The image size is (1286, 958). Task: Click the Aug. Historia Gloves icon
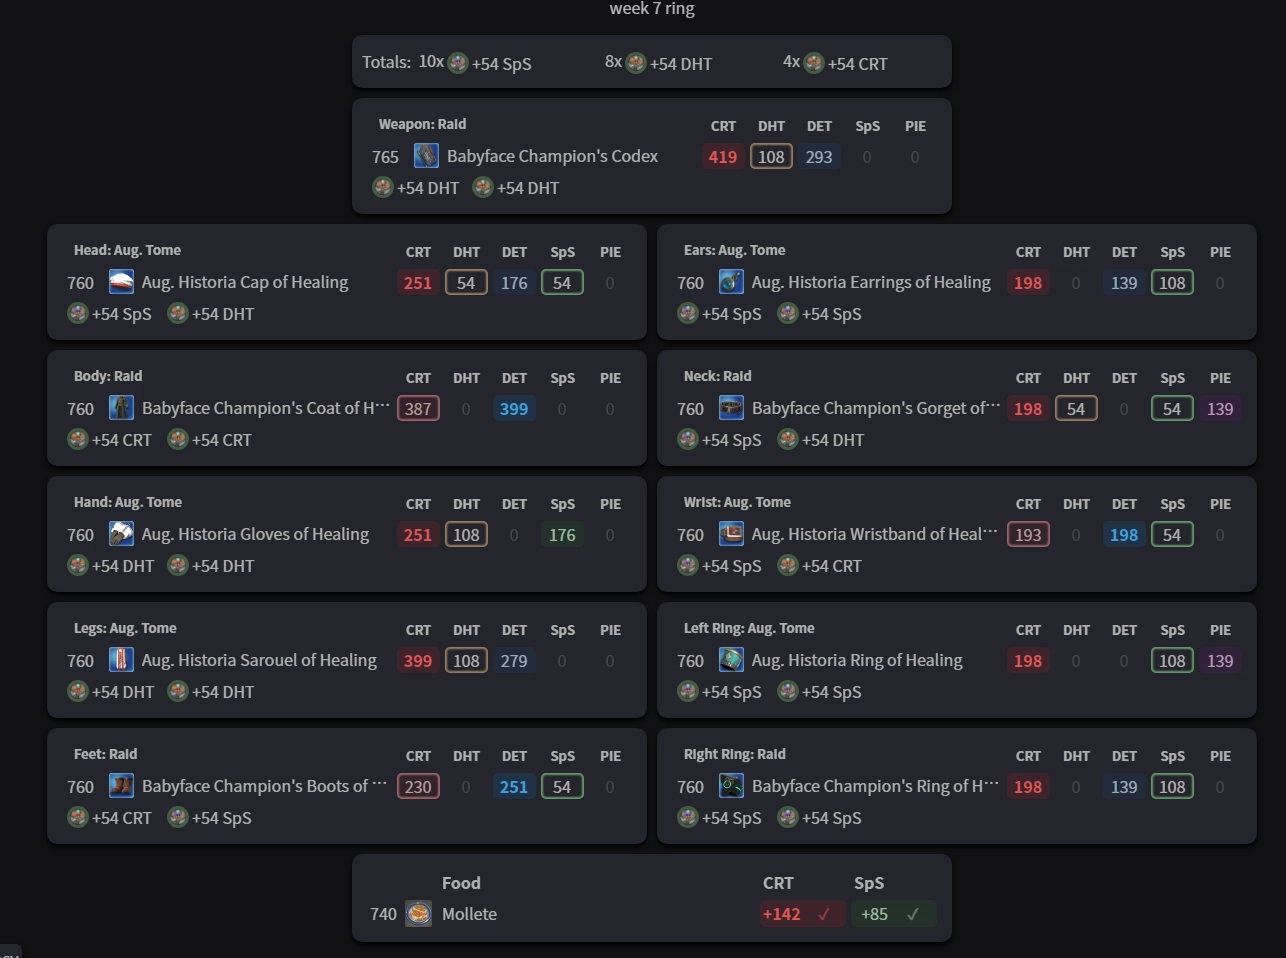coord(121,534)
